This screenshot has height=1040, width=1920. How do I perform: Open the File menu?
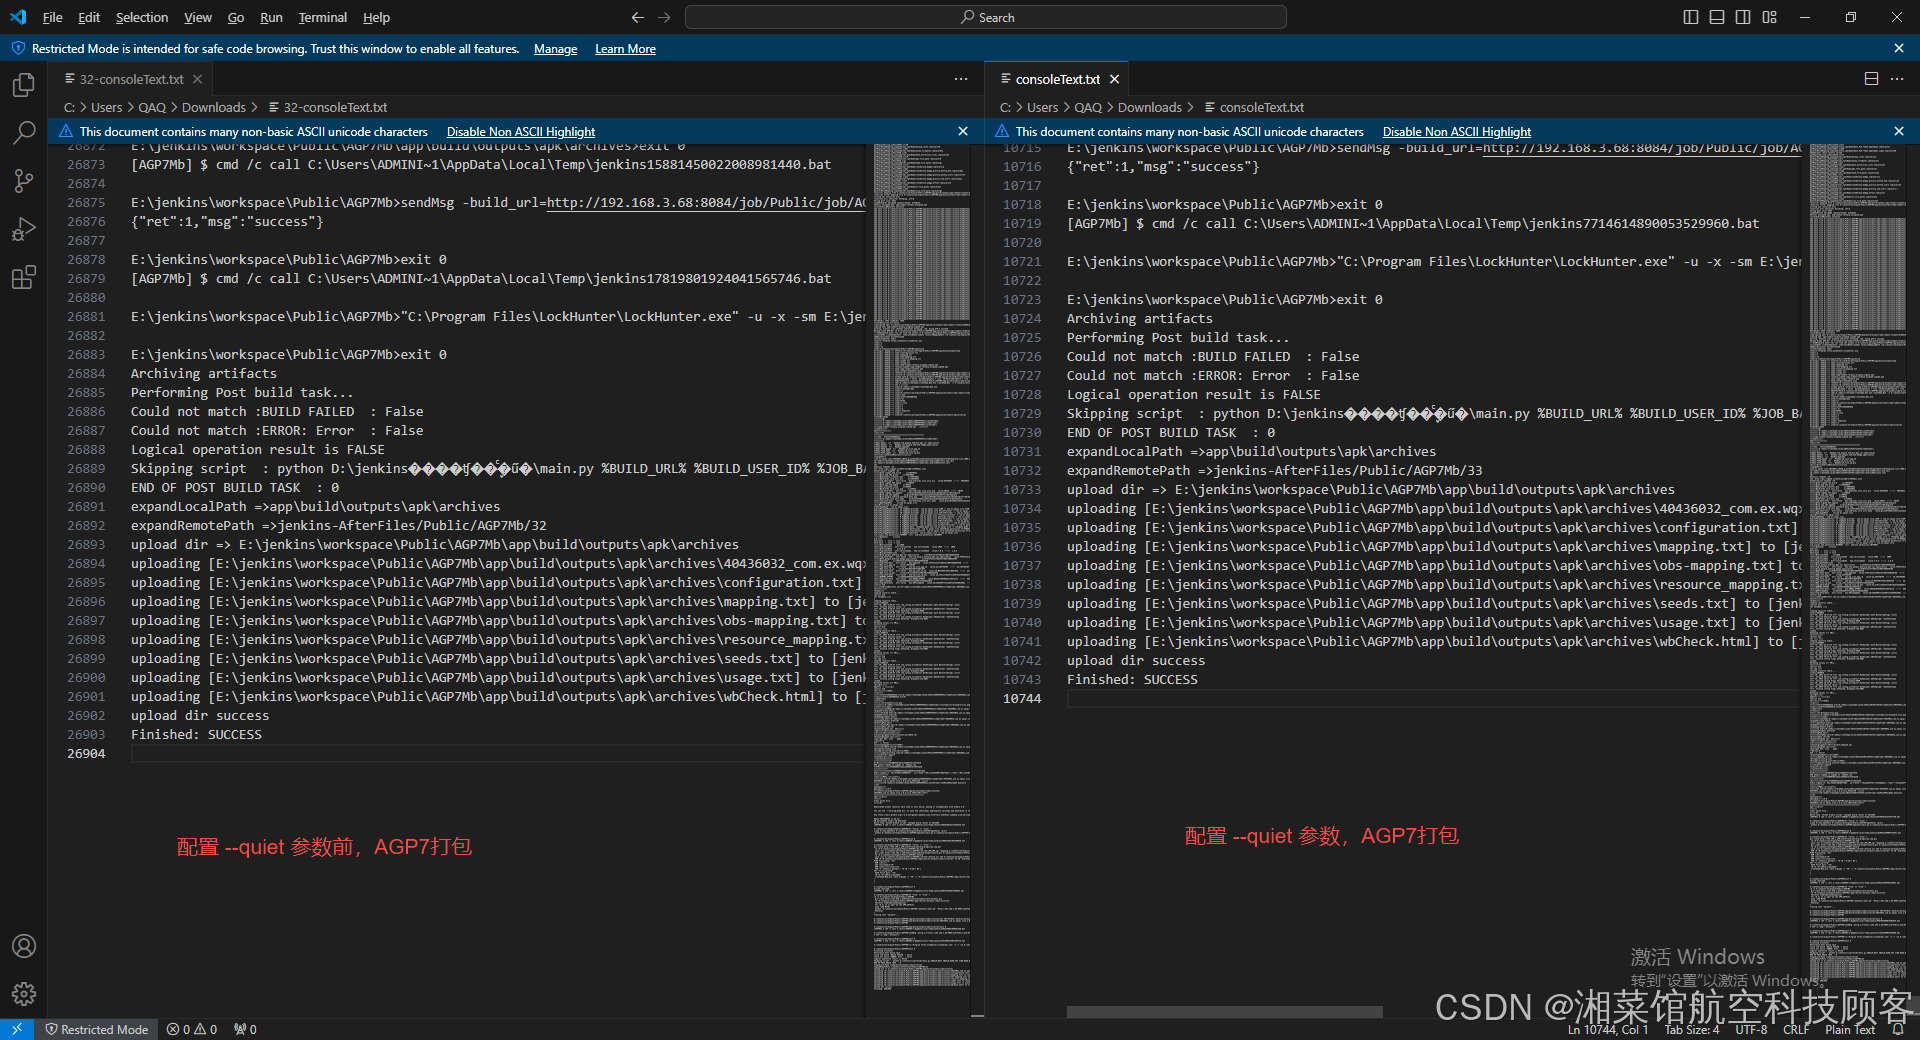point(52,17)
